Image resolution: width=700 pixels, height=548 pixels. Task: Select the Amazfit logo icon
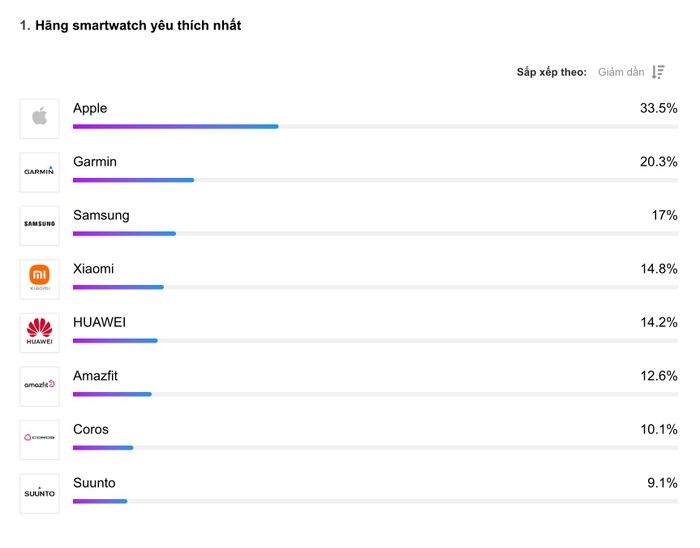click(x=40, y=386)
